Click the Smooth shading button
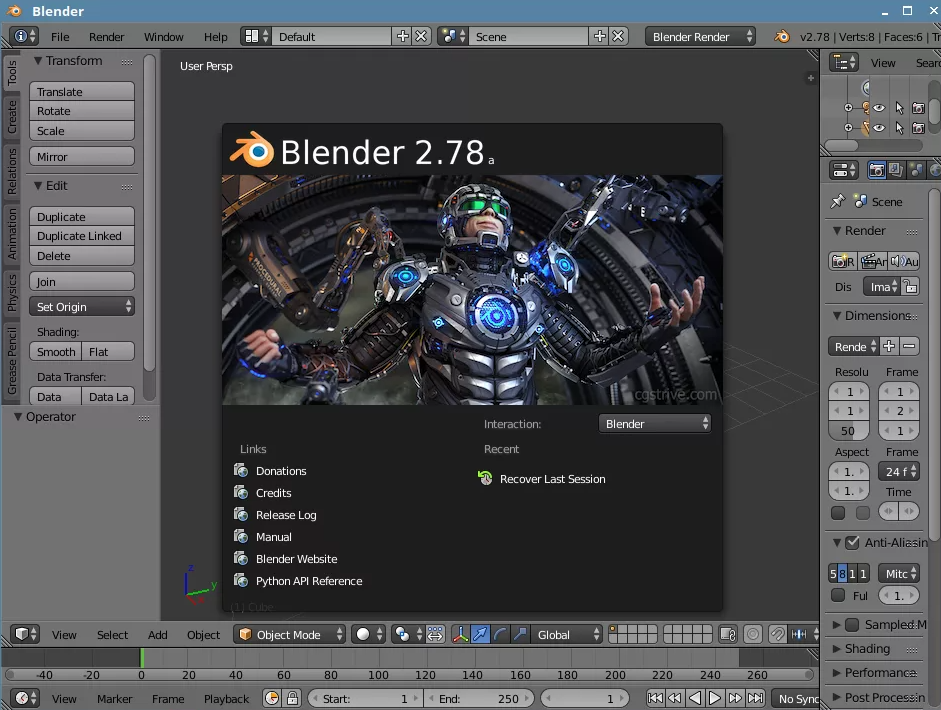Image resolution: width=941 pixels, height=710 pixels. 55,352
